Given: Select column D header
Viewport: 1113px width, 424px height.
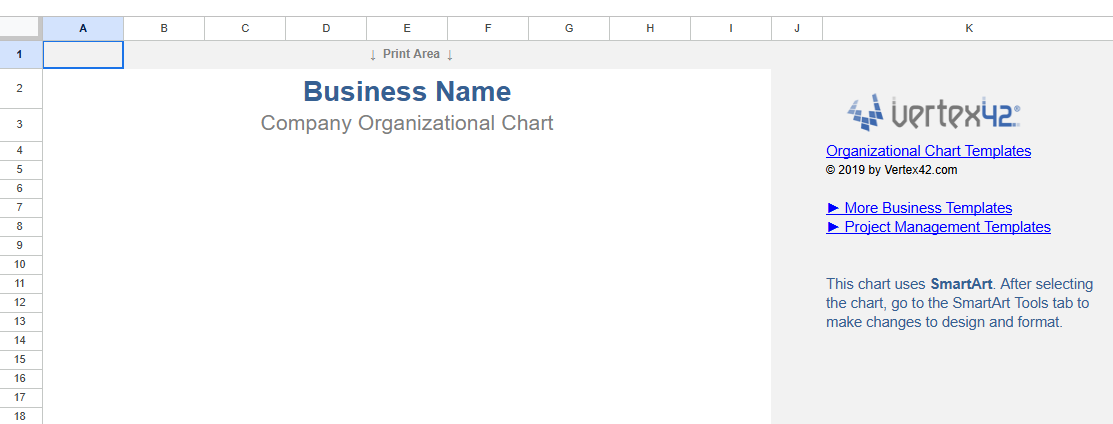Looking at the screenshot, I should [x=326, y=28].
